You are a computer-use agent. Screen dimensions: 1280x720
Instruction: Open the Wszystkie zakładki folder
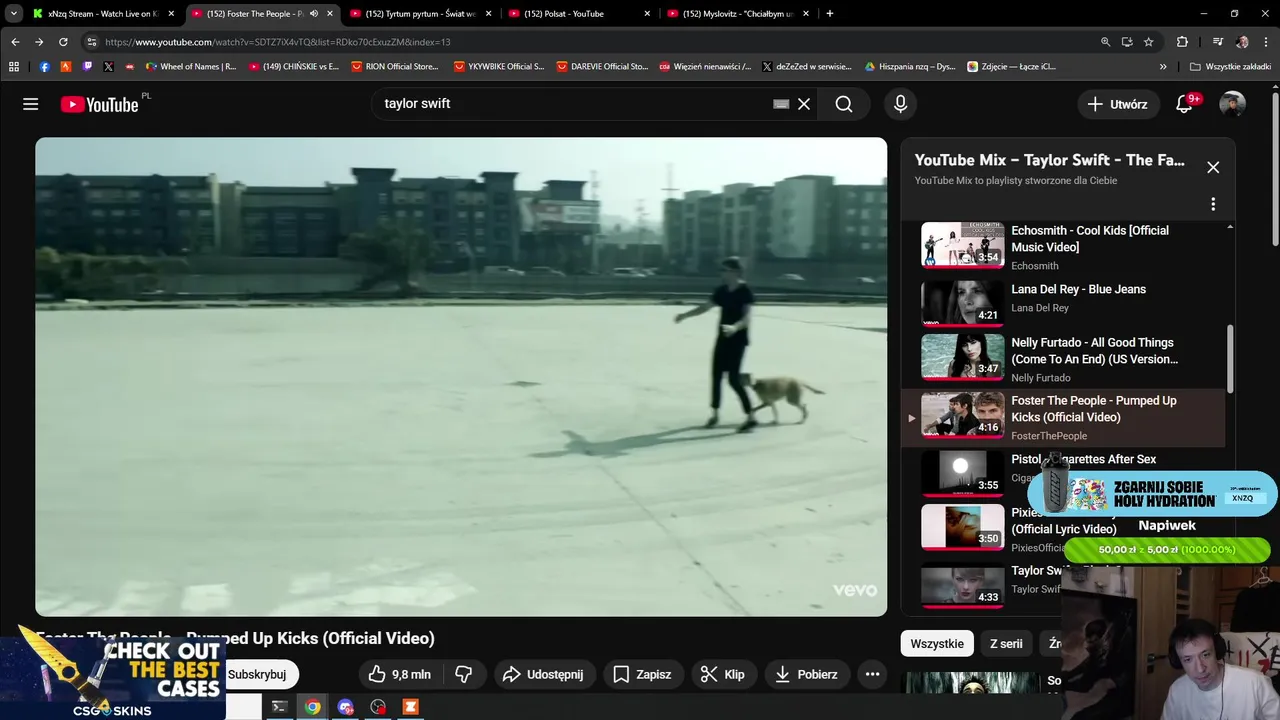coord(1230,67)
